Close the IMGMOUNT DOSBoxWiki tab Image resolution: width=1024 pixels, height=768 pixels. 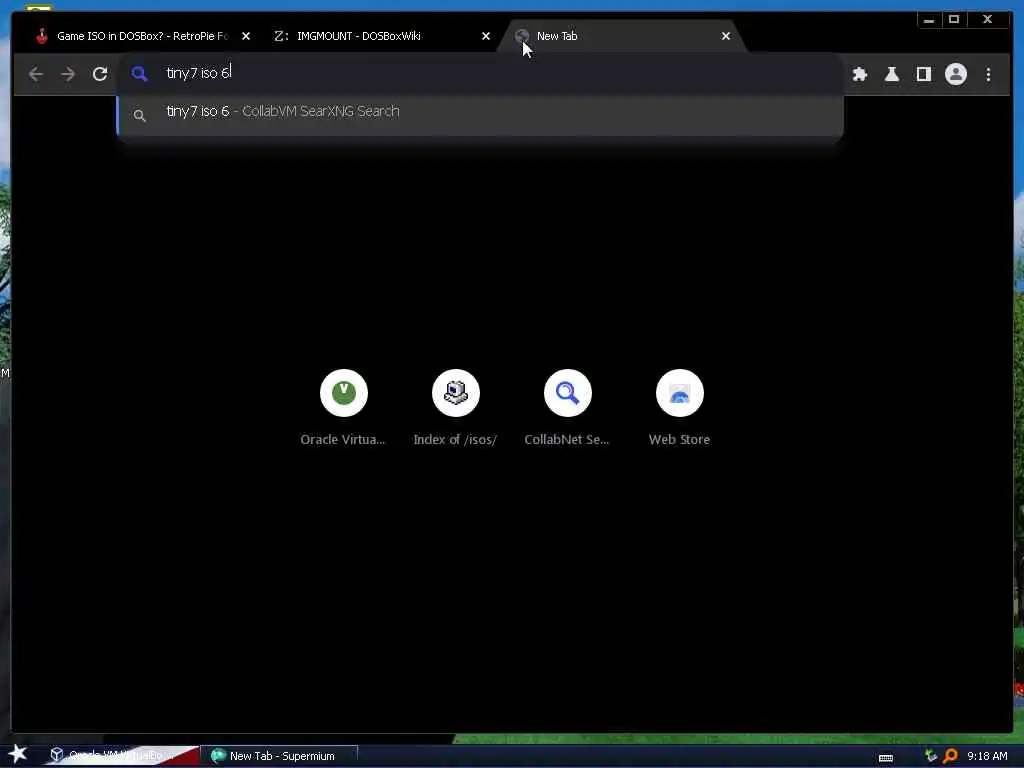486,36
